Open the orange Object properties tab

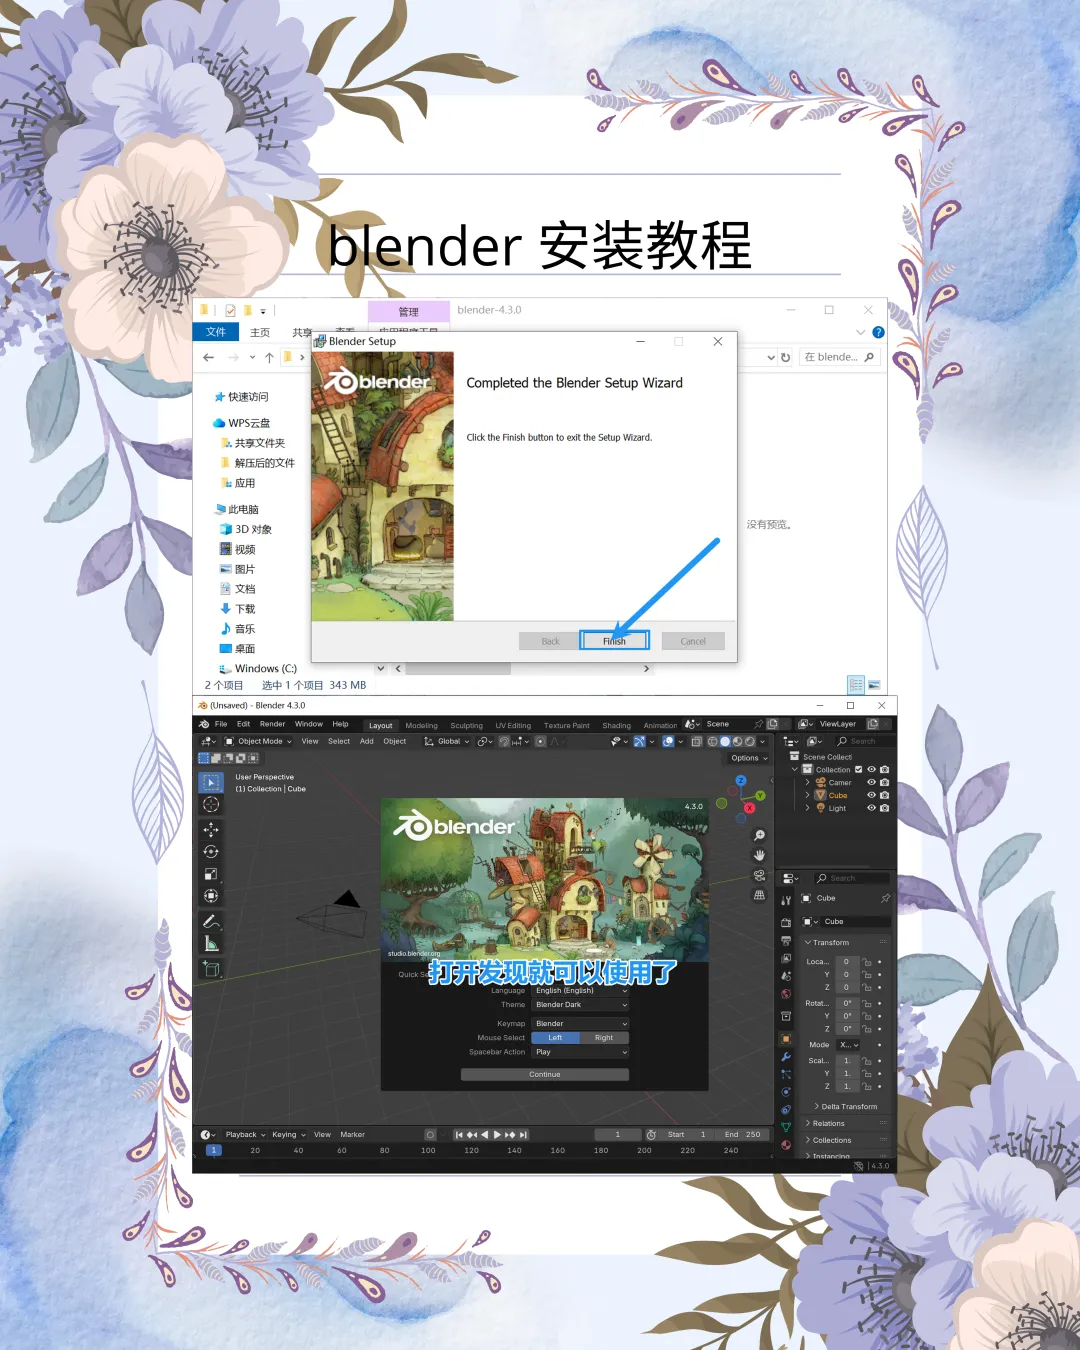[786, 1039]
